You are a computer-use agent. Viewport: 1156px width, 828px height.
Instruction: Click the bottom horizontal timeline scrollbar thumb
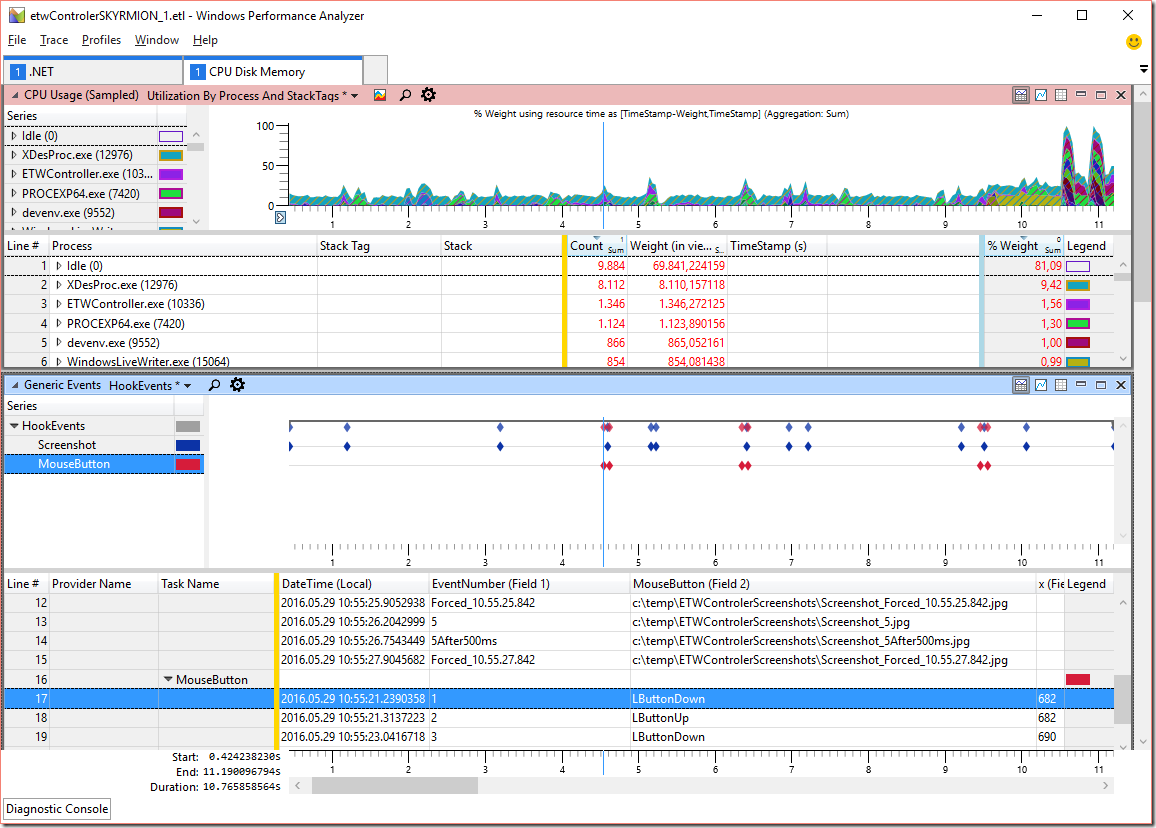(394, 786)
